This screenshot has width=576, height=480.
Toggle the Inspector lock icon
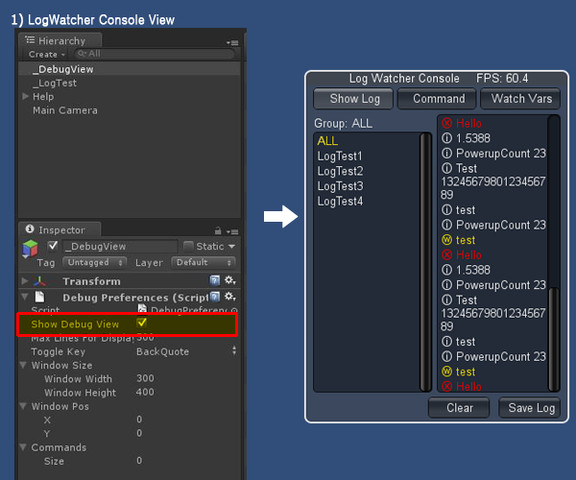[x=218, y=231]
